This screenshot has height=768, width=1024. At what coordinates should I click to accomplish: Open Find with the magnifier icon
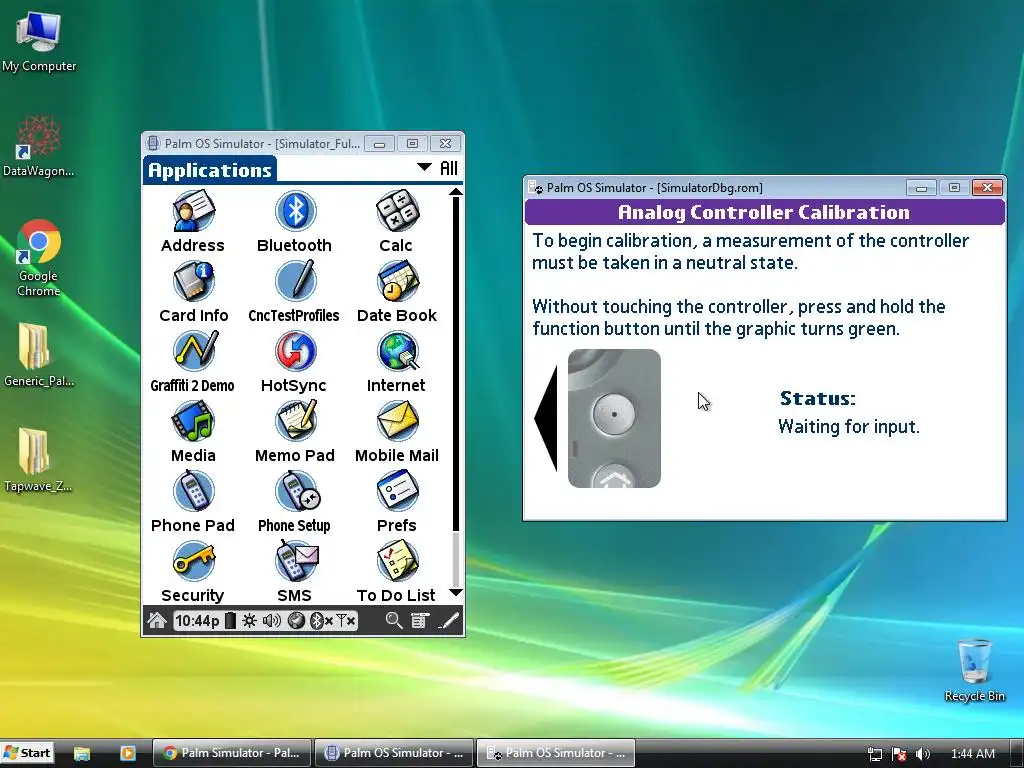click(x=394, y=620)
